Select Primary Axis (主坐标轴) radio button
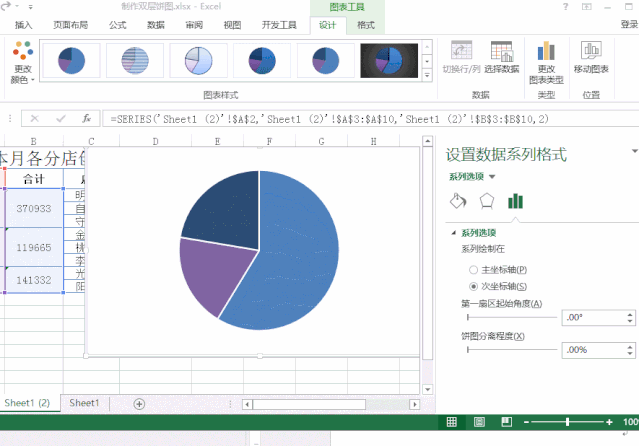Image resolution: width=639 pixels, height=446 pixels. coord(473,270)
